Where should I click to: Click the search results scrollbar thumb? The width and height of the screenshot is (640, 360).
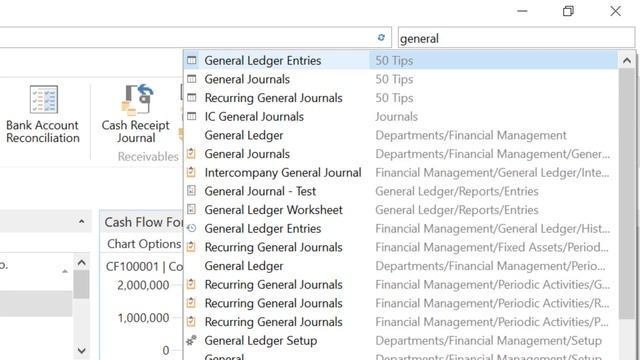(x=627, y=193)
